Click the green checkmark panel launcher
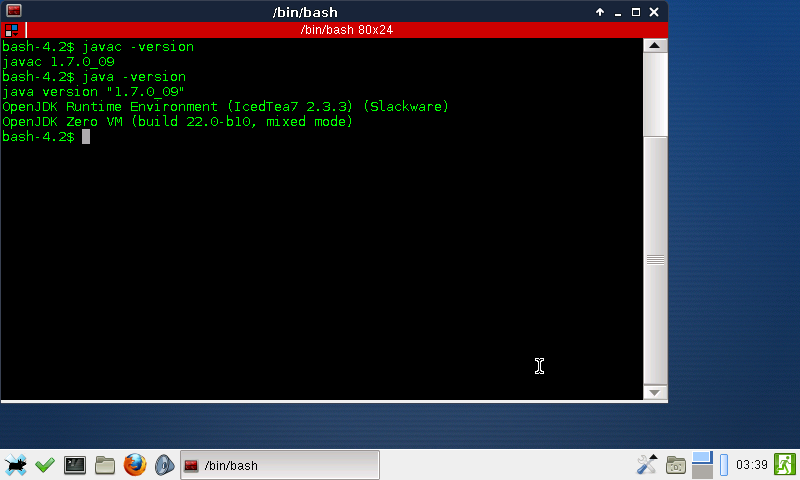800x480 pixels. (45, 465)
